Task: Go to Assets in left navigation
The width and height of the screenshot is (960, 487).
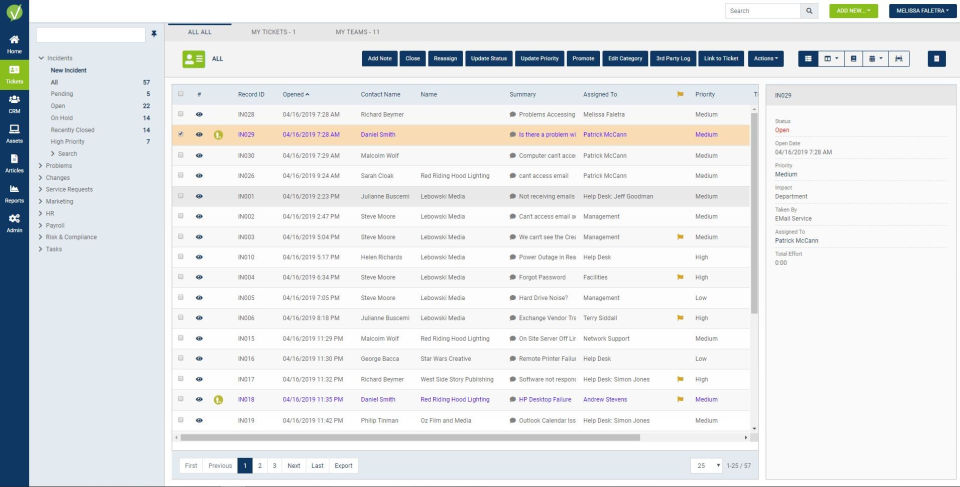Action: tap(14, 132)
